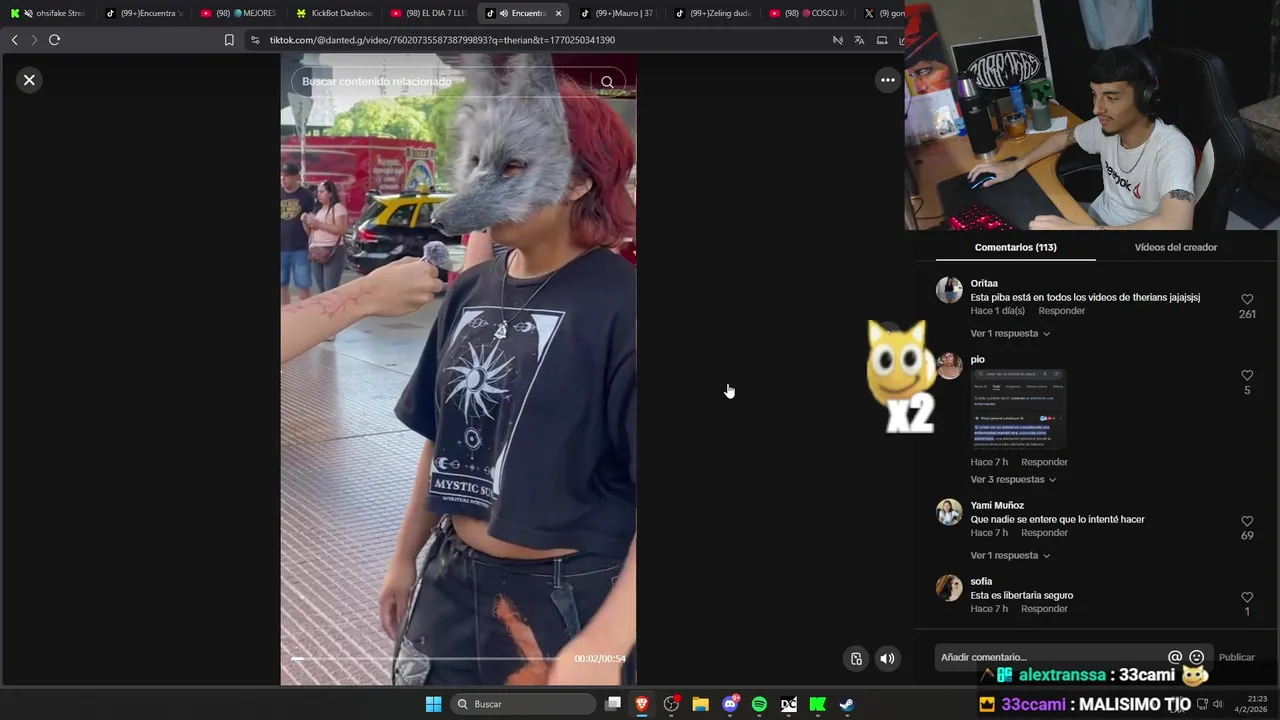This screenshot has height=720, width=1280.
Task: Open the Kick app taskbar icon
Action: 817,704
